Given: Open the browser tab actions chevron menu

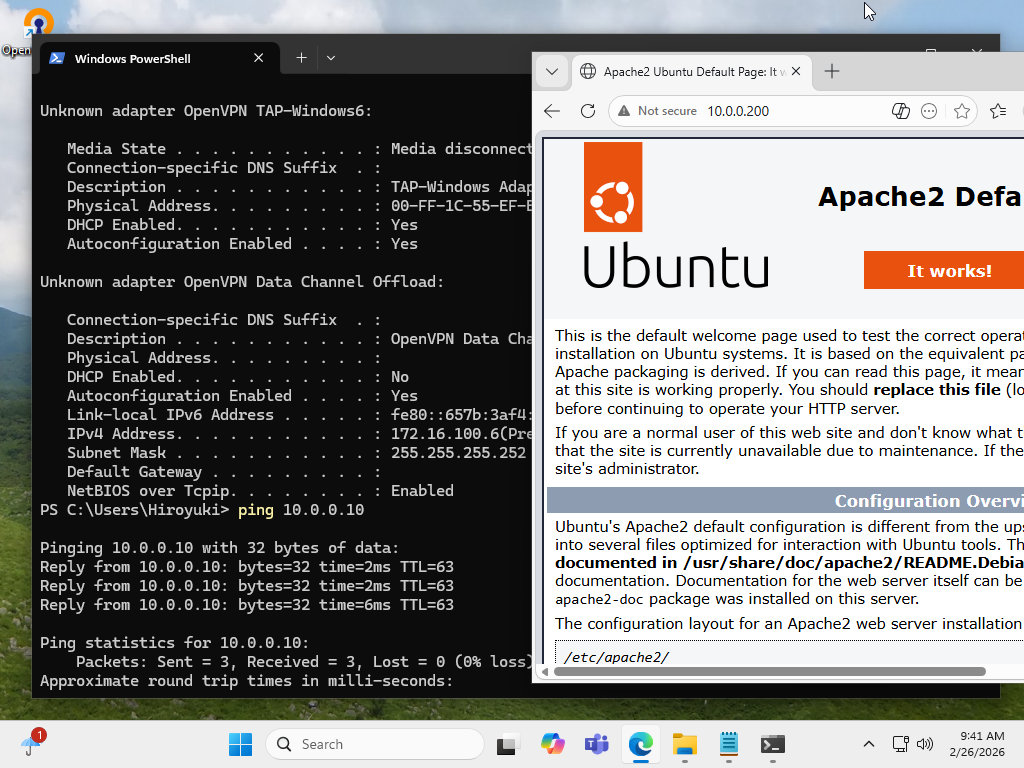Looking at the screenshot, I should click(x=552, y=71).
